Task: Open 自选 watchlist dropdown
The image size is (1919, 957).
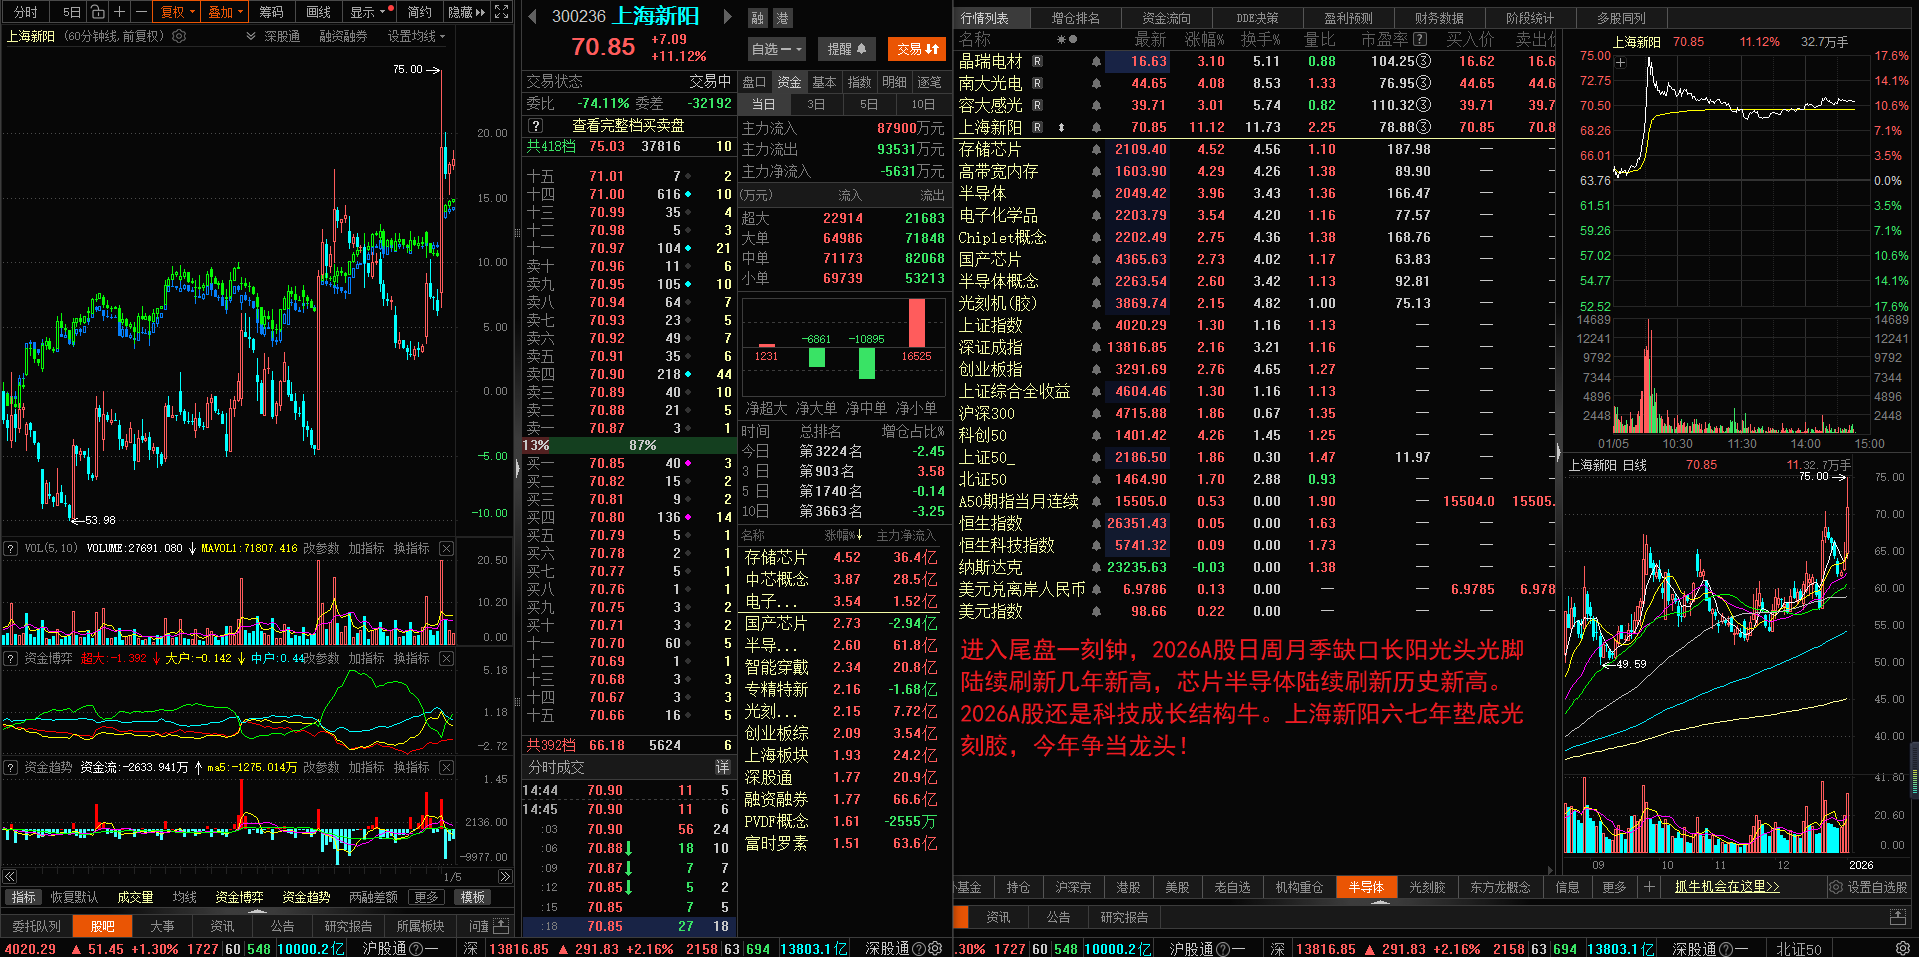Action: coord(777,49)
